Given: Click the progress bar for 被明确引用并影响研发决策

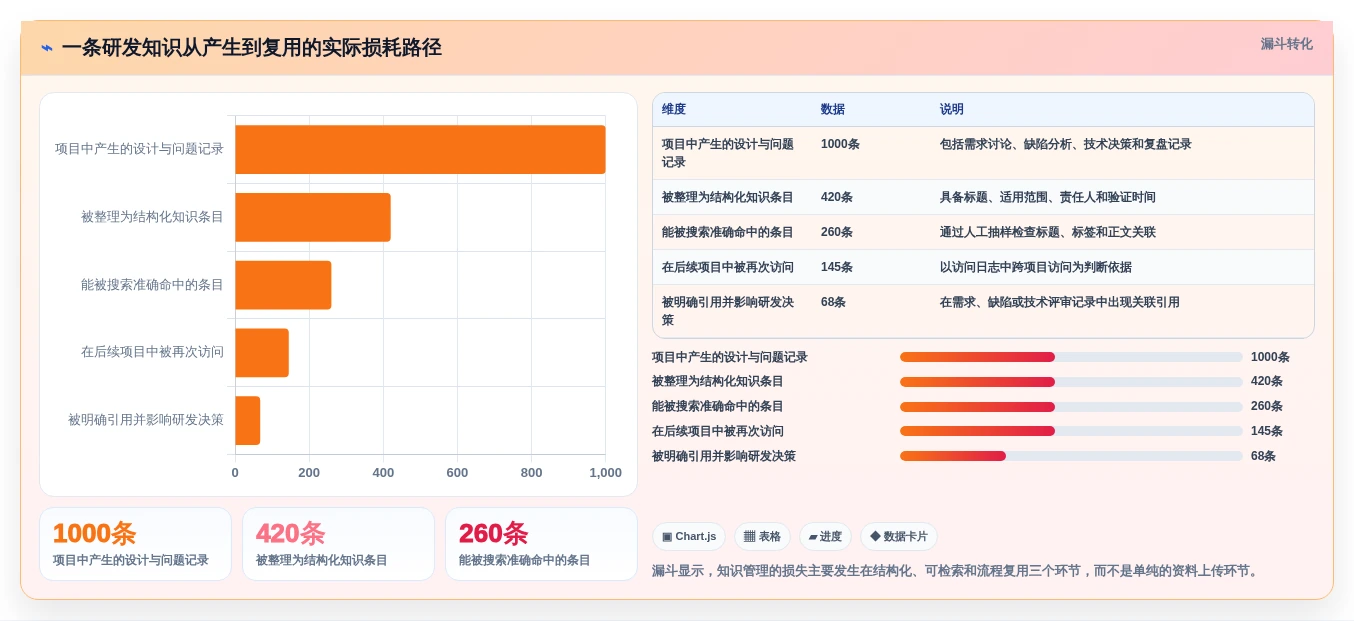Looking at the screenshot, I should tap(1071, 456).
